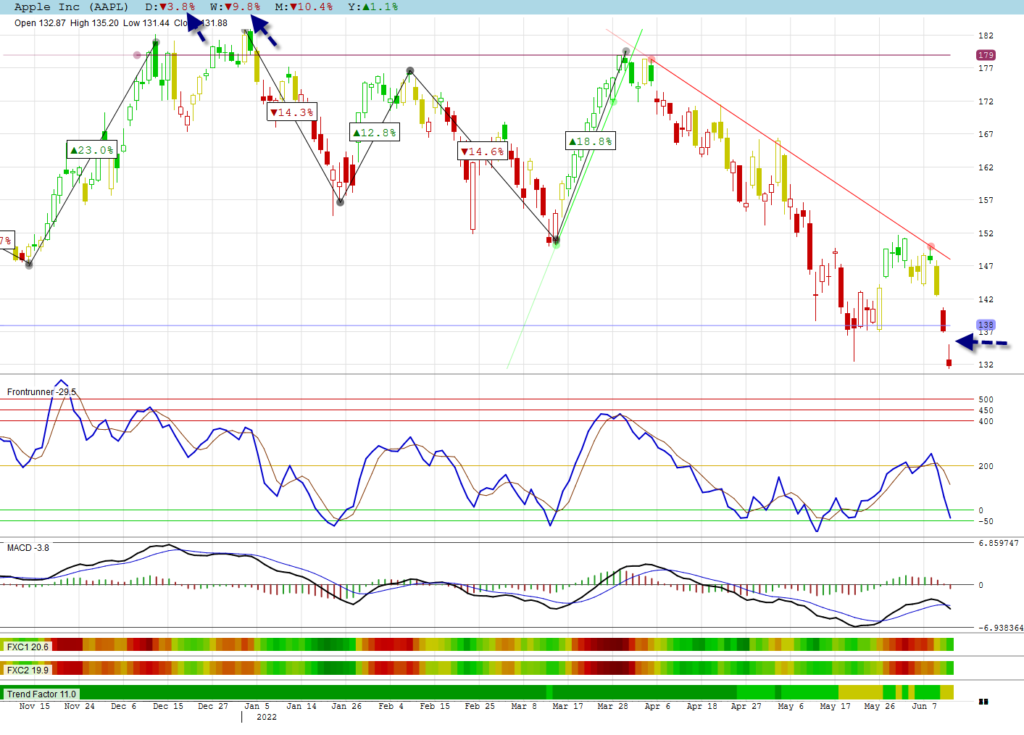Screen dimensions: 1024x735
Task: Click the Apple Inc (AAPL) chart title
Action: click(x=71, y=7)
